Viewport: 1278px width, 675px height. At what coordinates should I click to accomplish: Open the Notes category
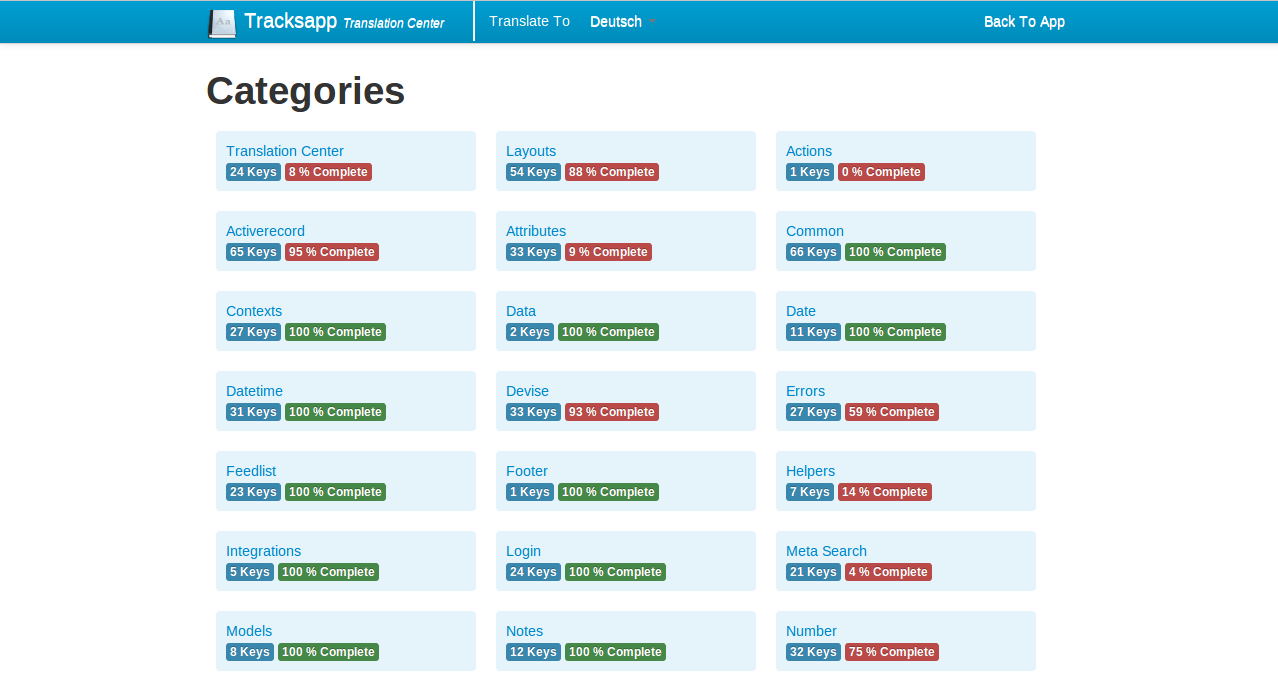(x=525, y=631)
